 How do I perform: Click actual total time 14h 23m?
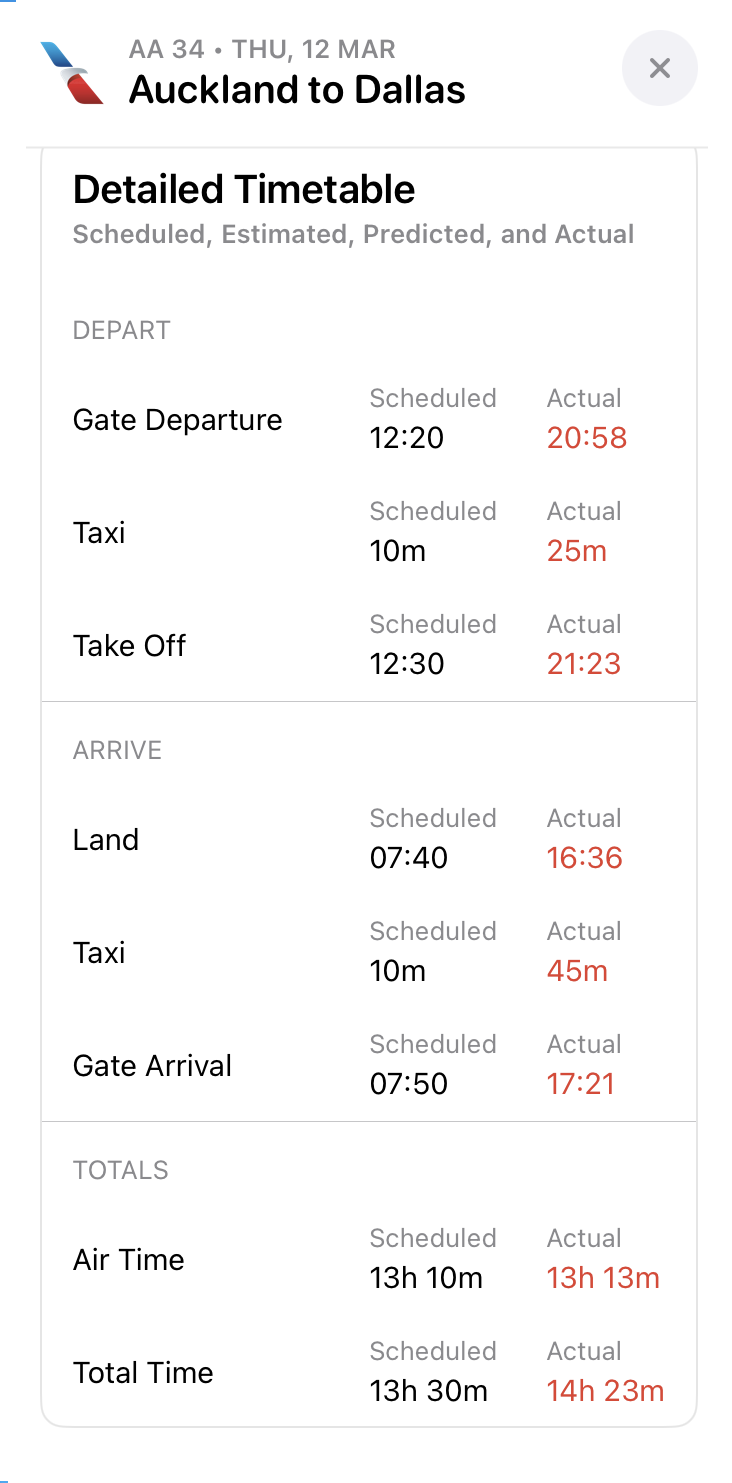tap(605, 1391)
